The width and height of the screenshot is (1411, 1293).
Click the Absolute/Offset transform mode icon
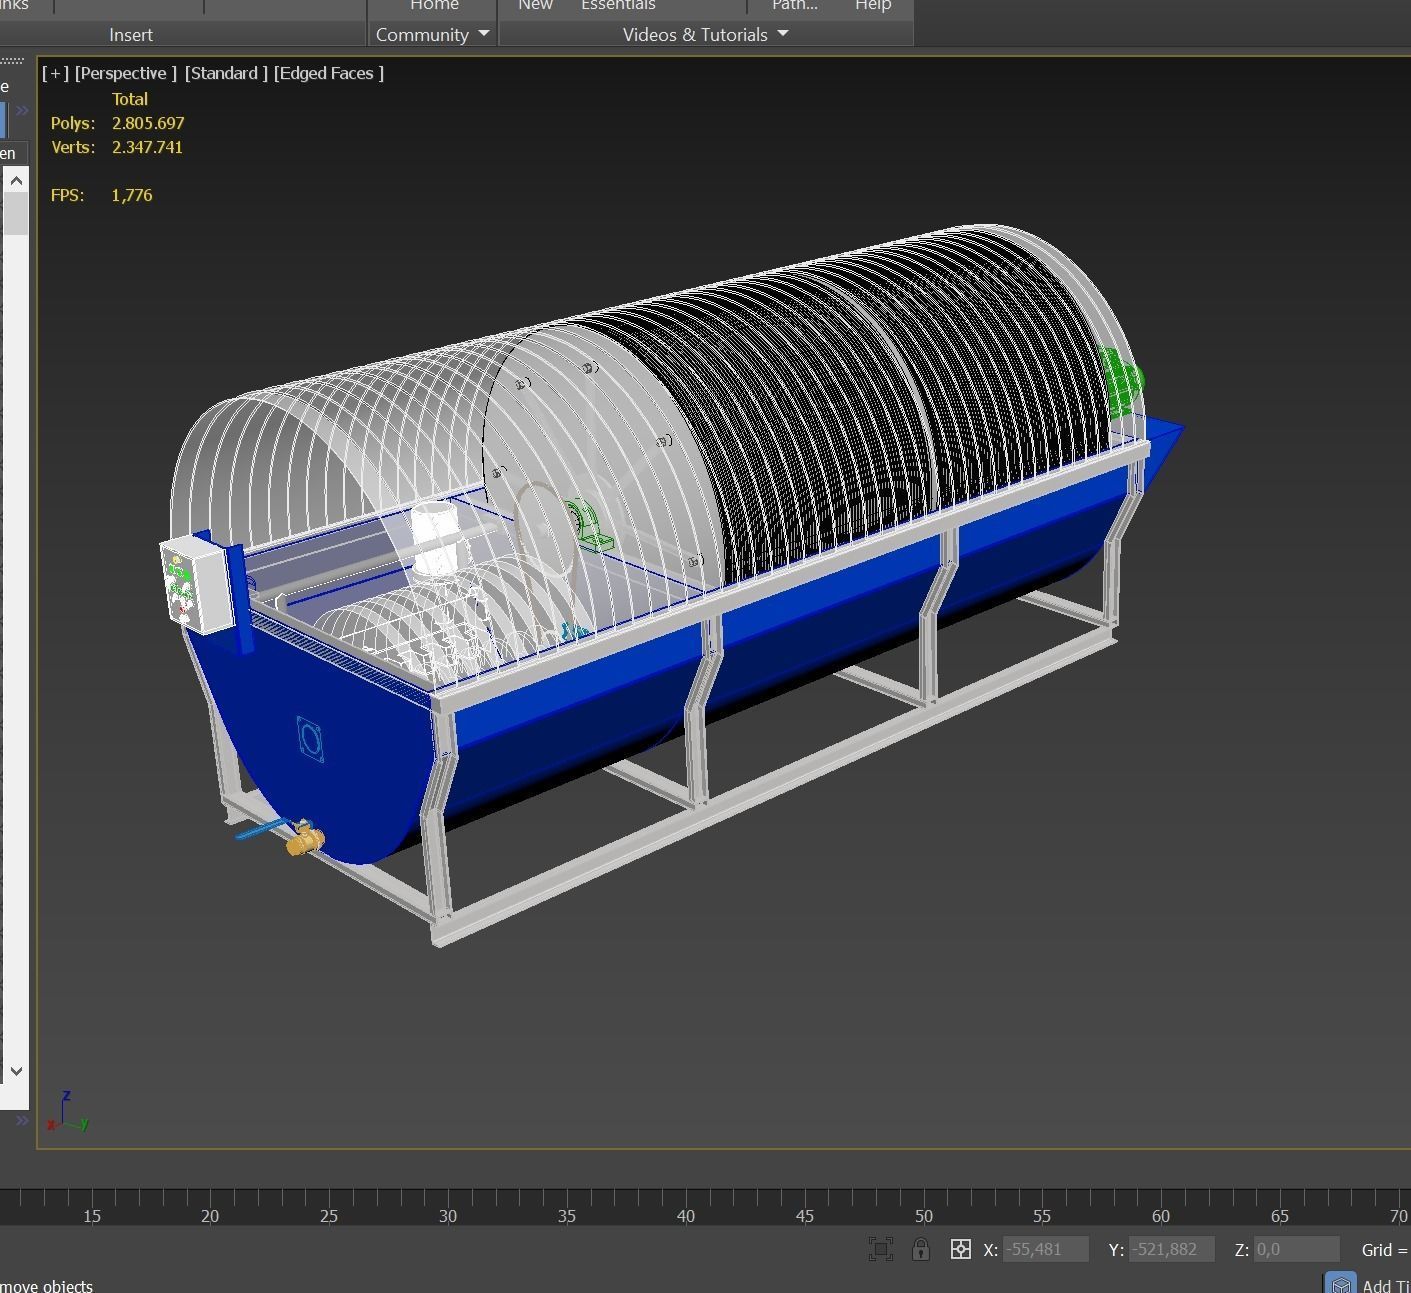click(x=961, y=1249)
